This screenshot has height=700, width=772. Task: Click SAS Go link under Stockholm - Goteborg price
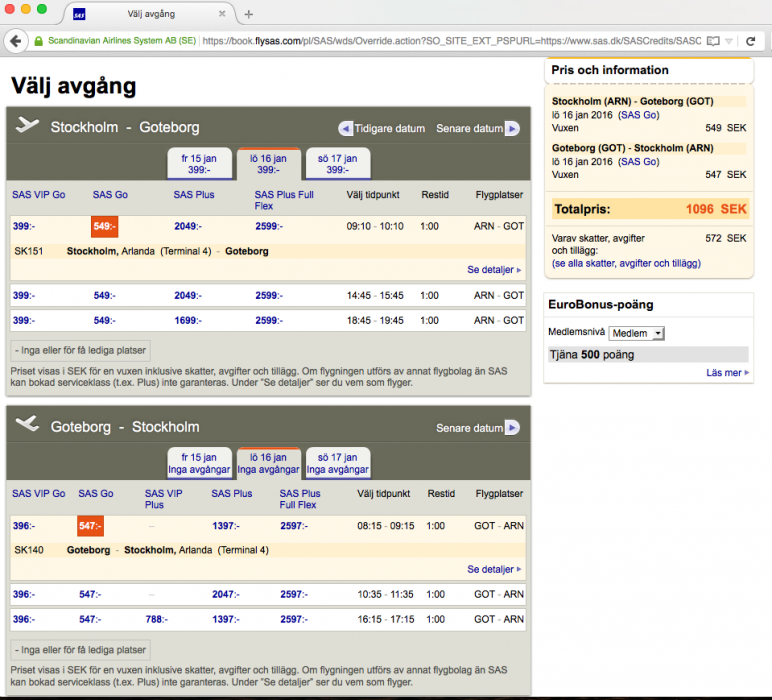(x=639, y=115)
